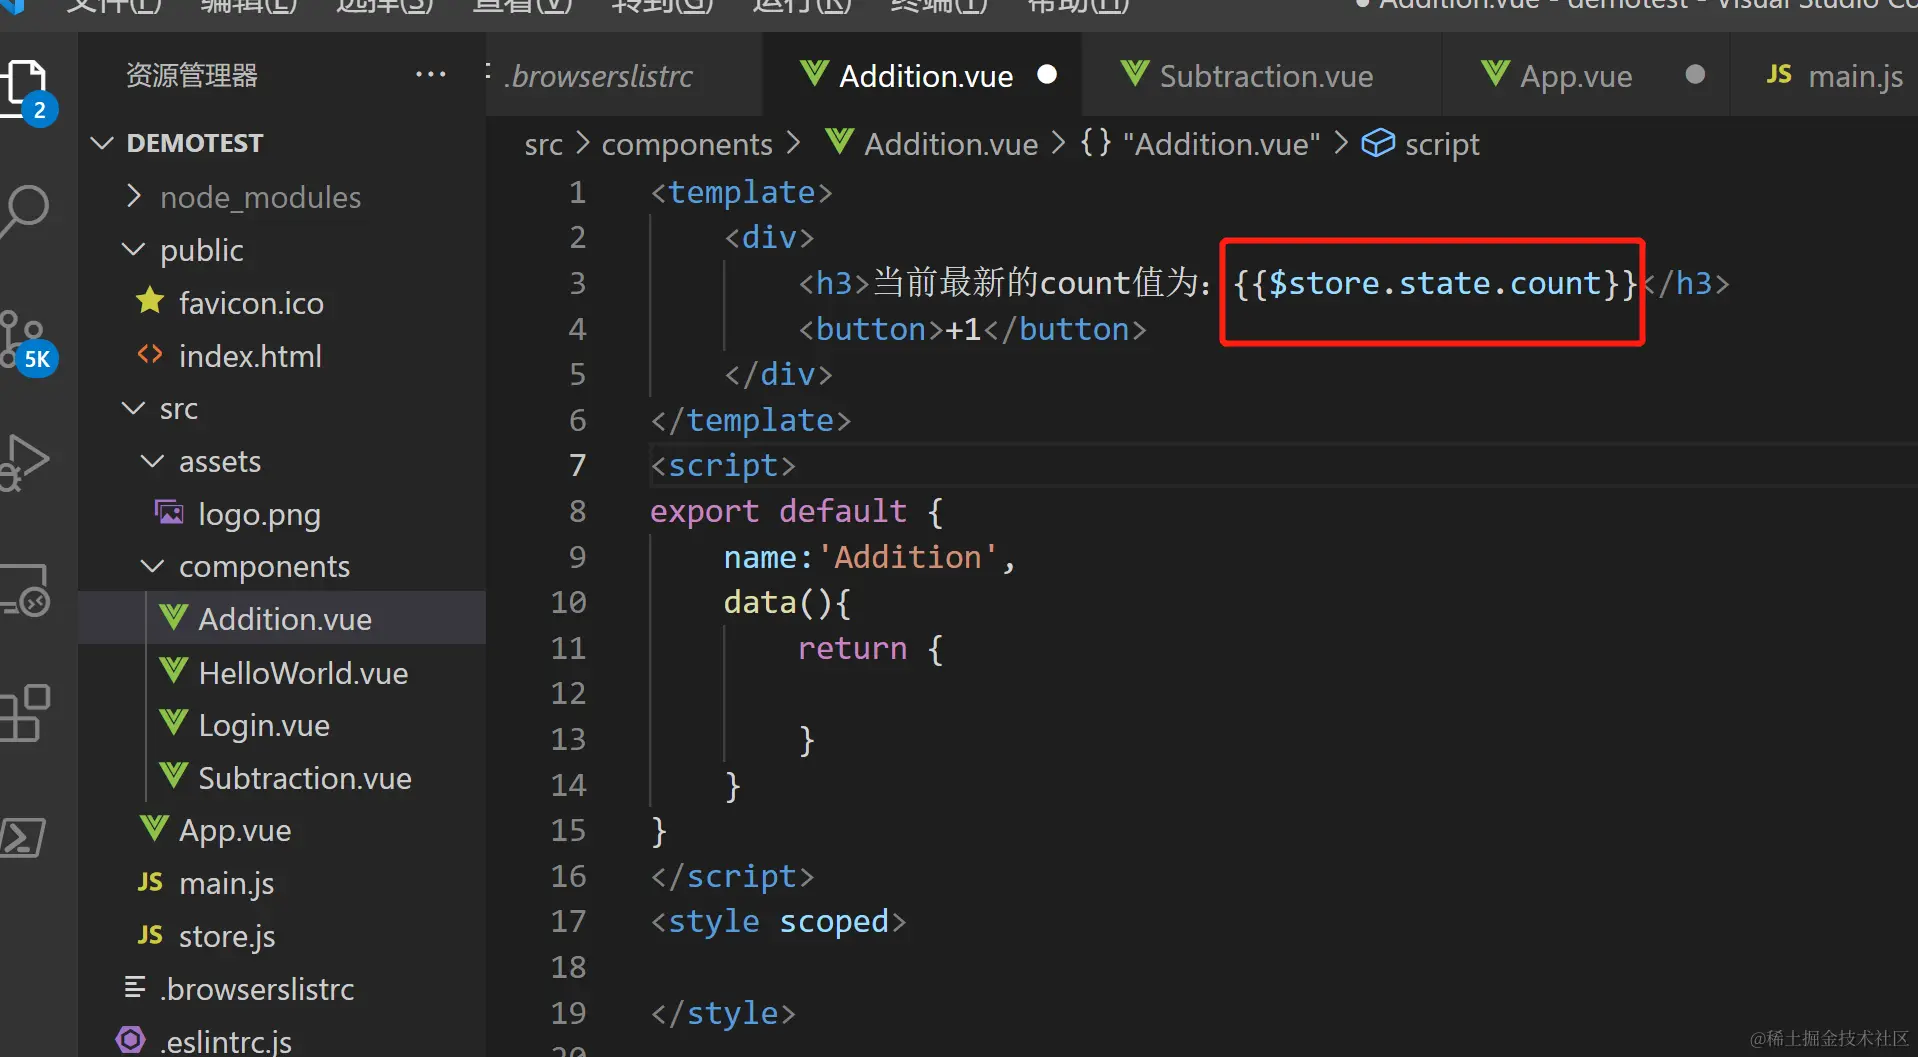
Task: Collapse the src folder
Action: [134, 408]
